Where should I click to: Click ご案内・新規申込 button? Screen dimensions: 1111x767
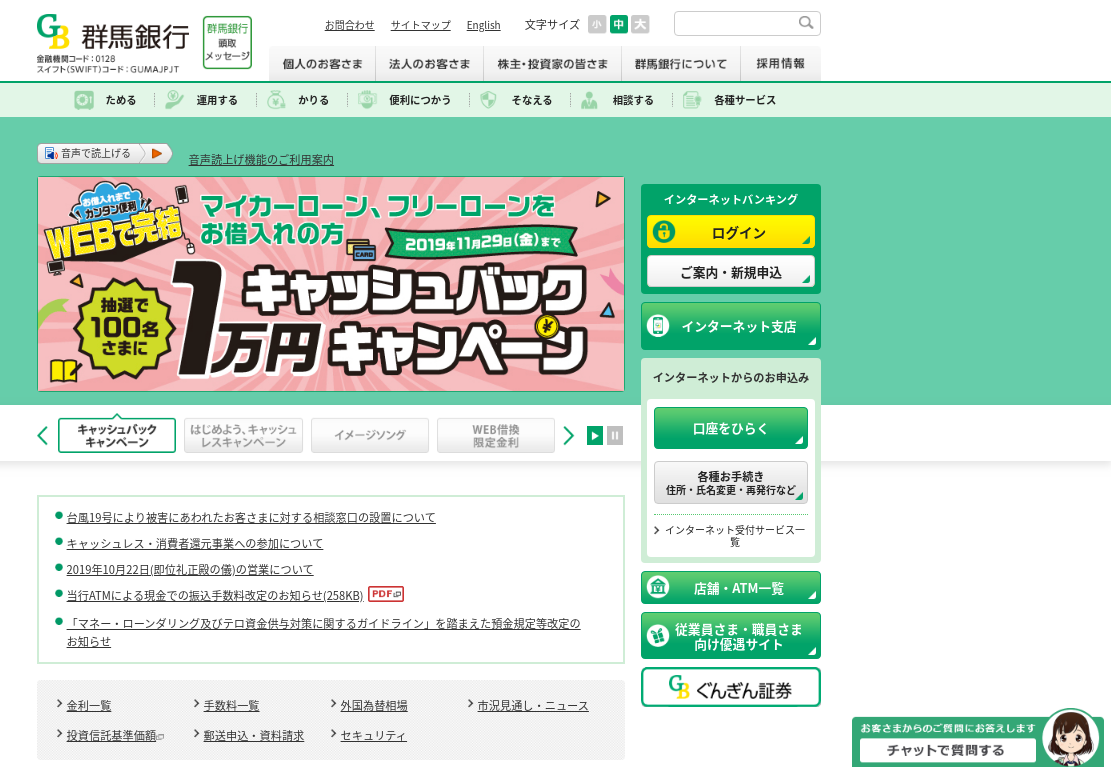(731, 272)
